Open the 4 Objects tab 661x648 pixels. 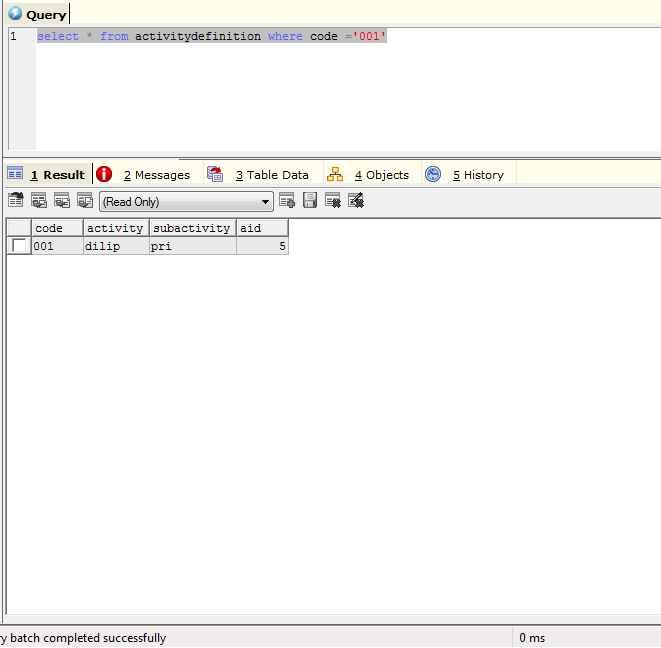[x=373, y=175]
